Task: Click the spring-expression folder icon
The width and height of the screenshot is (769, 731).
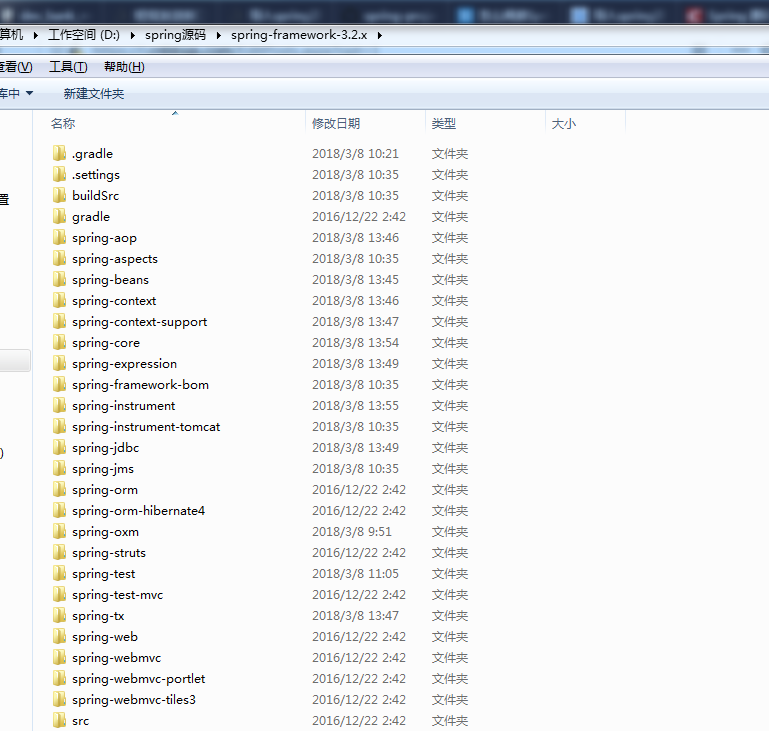Action: pyautogui.click(x=59, y=363)
